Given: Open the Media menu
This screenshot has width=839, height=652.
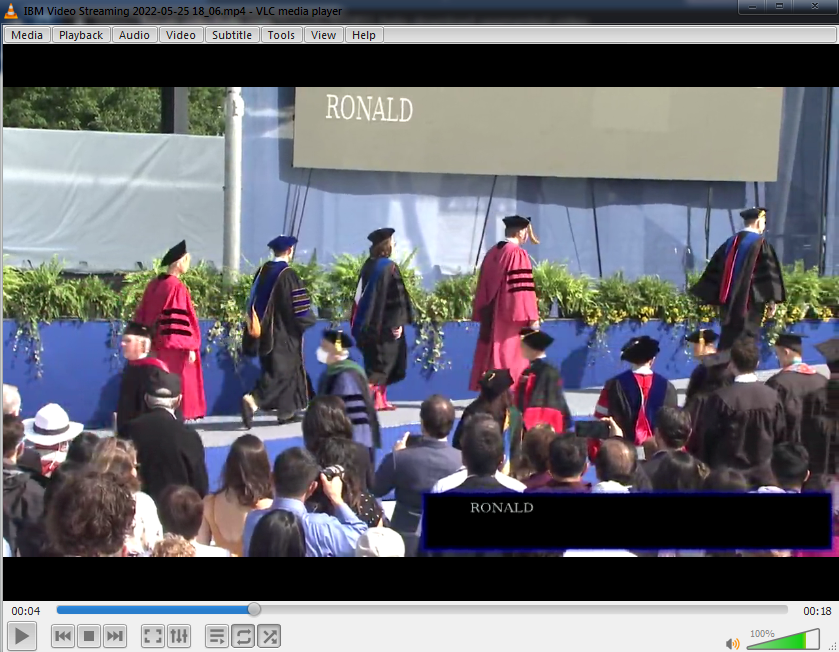Looking at the screenshot, I should (27, 35).
